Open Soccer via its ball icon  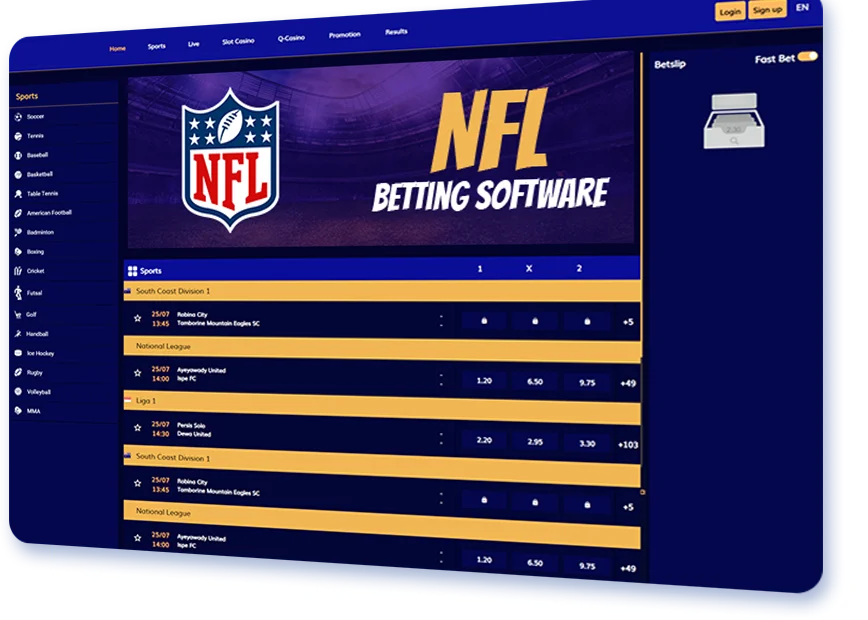point(18,117)
